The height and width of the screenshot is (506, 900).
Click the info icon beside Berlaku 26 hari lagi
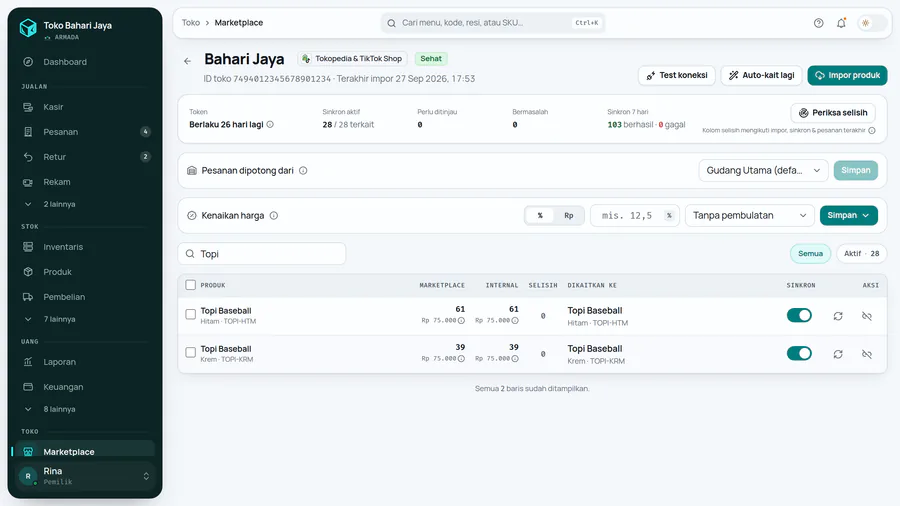tap(270, 124)
